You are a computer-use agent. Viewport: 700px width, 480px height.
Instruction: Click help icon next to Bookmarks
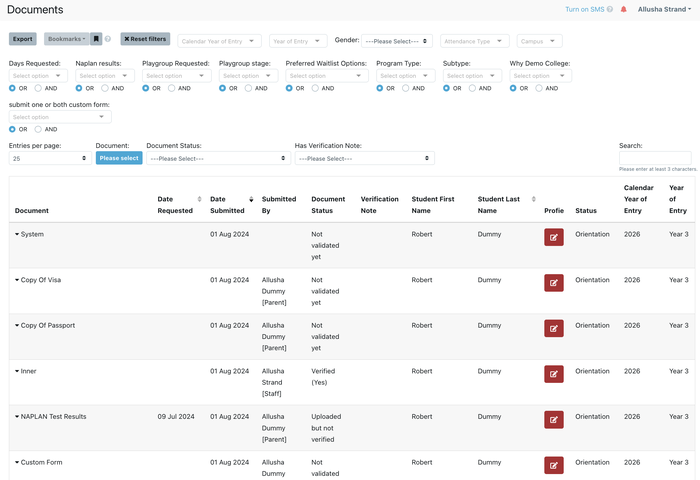point(108,39)
